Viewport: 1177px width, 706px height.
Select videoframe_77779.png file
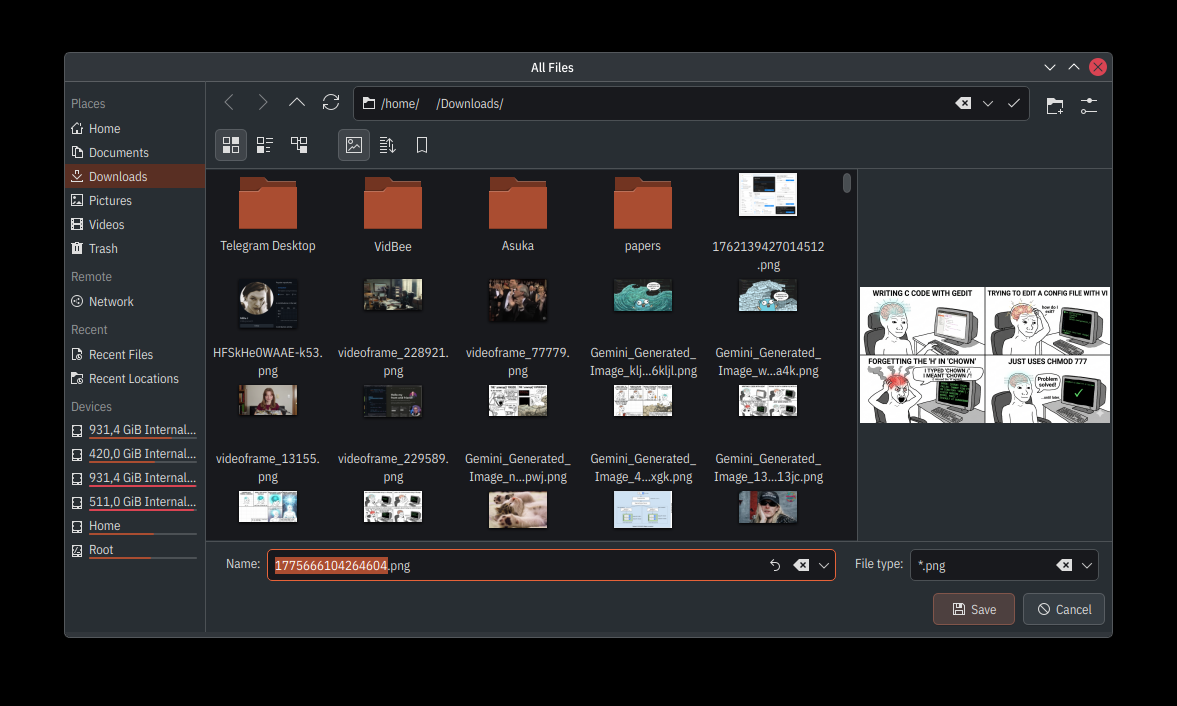[518, 329]
